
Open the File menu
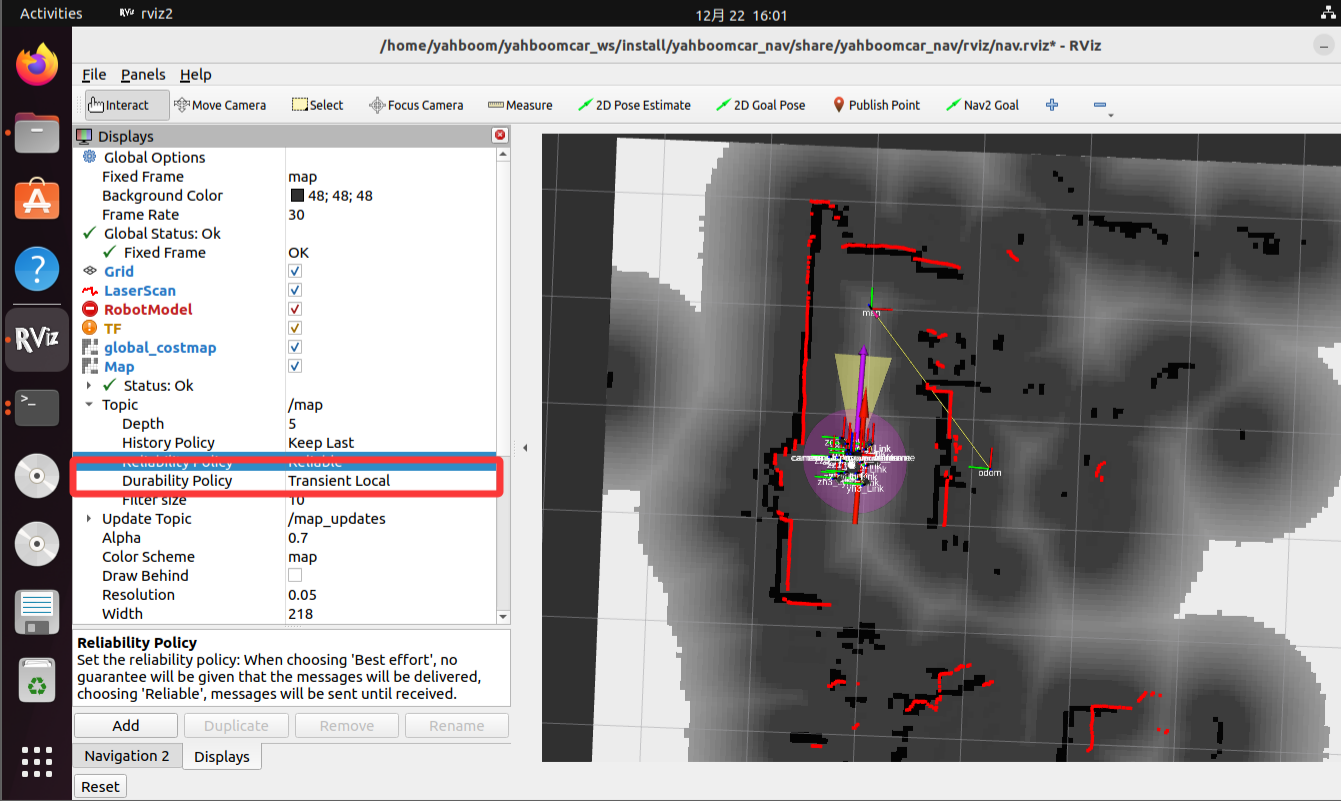tap(94, 75)
